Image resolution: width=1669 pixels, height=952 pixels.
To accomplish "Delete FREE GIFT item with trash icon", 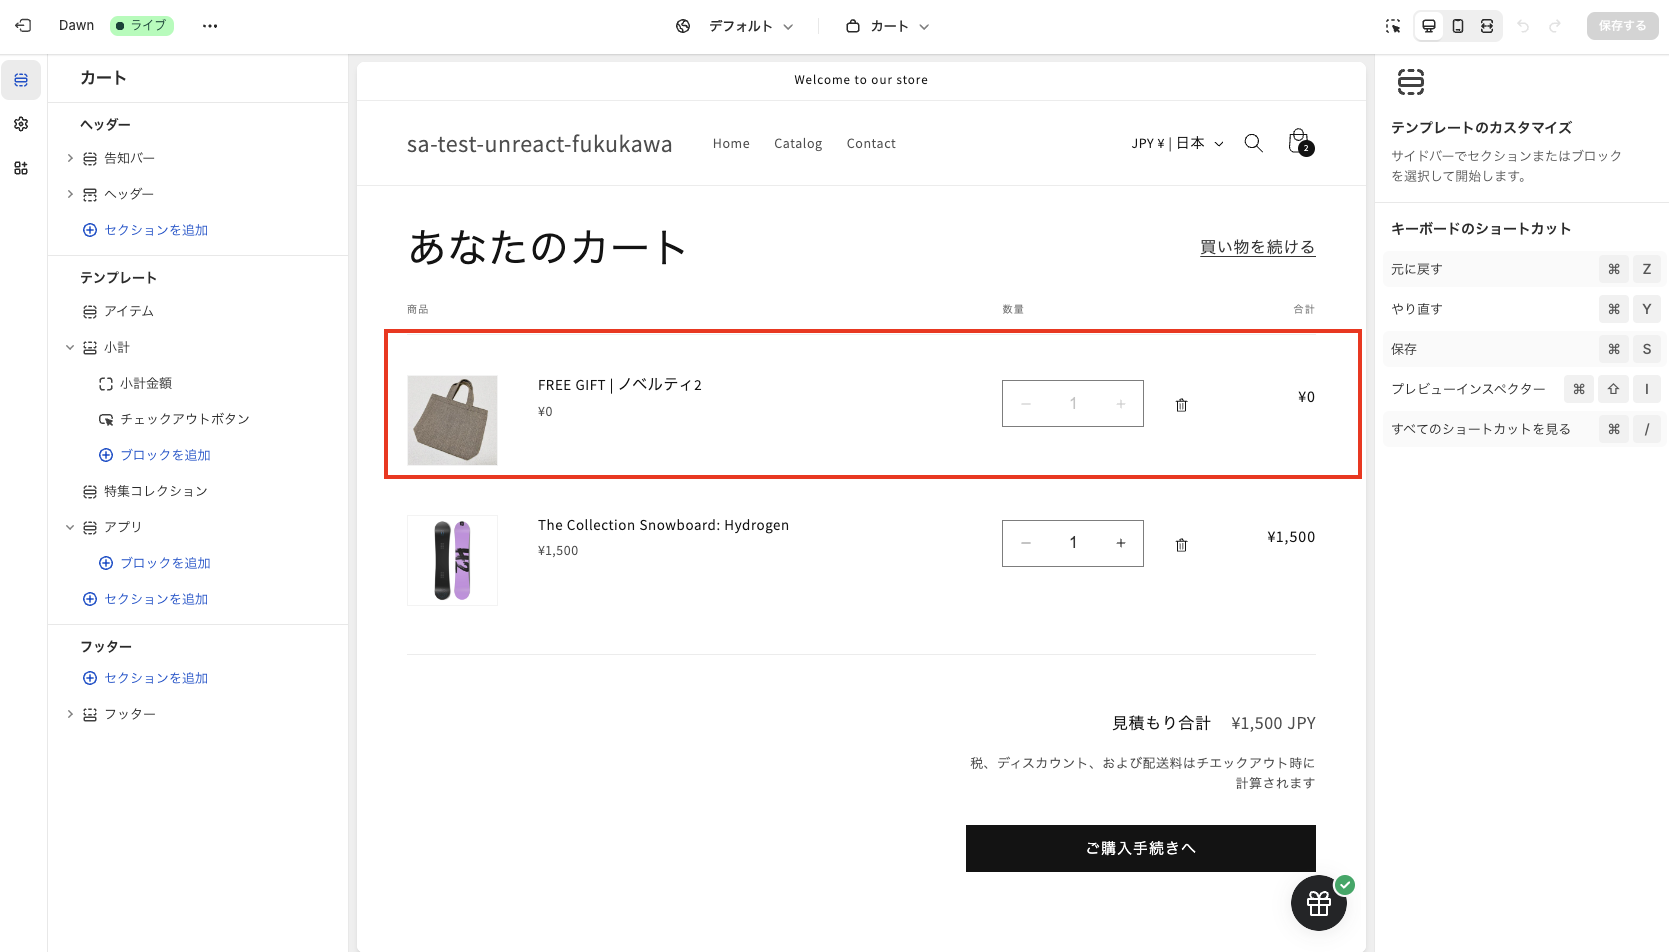I will tap(1181, 404).
